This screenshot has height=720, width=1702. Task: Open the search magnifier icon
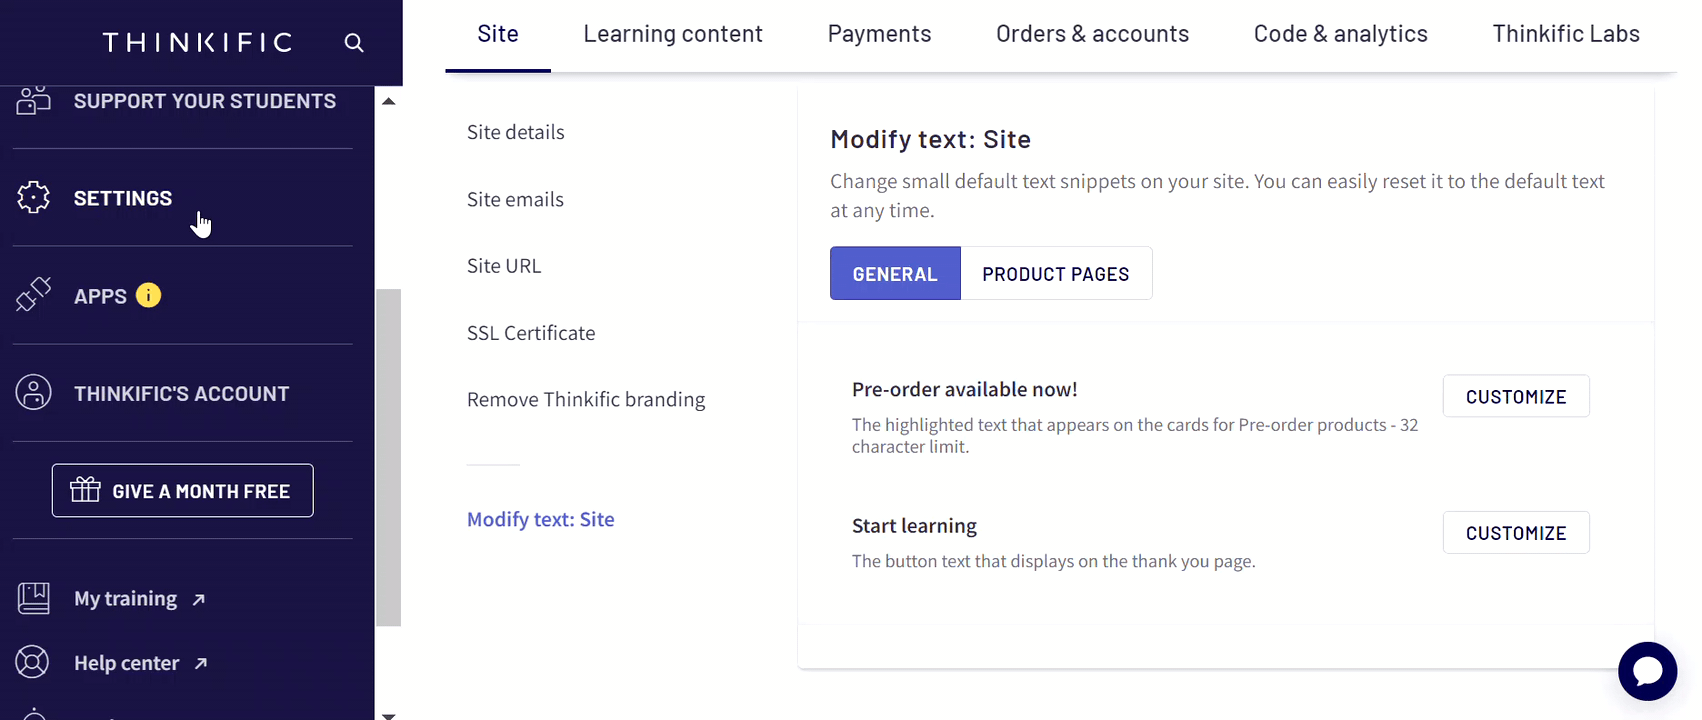[354, 42]
